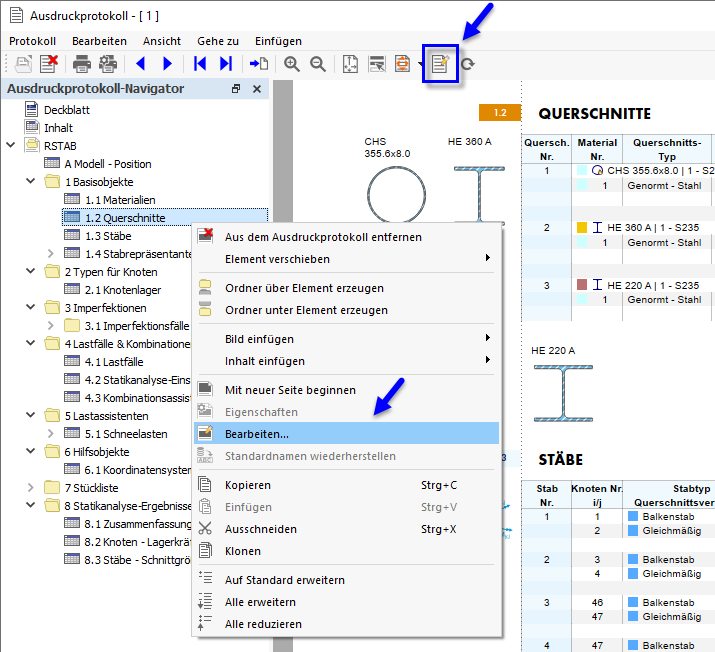
Task: Click Bearbeiten... in the context menu
Action: (x=347, y=434)
